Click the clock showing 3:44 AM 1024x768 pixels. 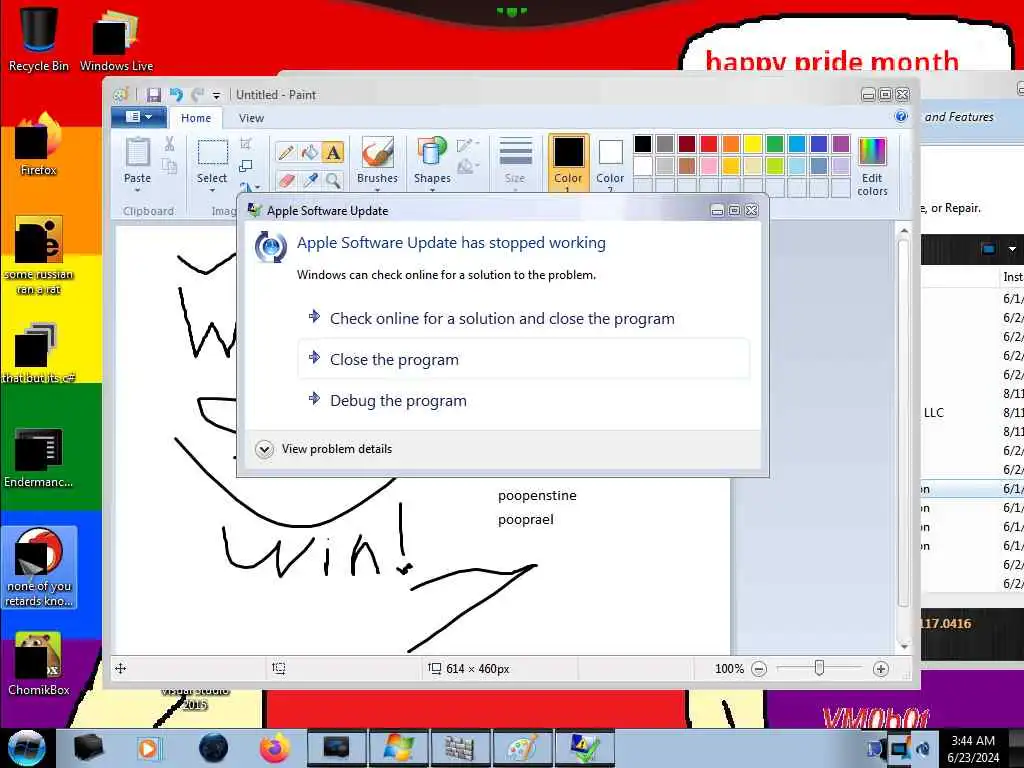973,741
